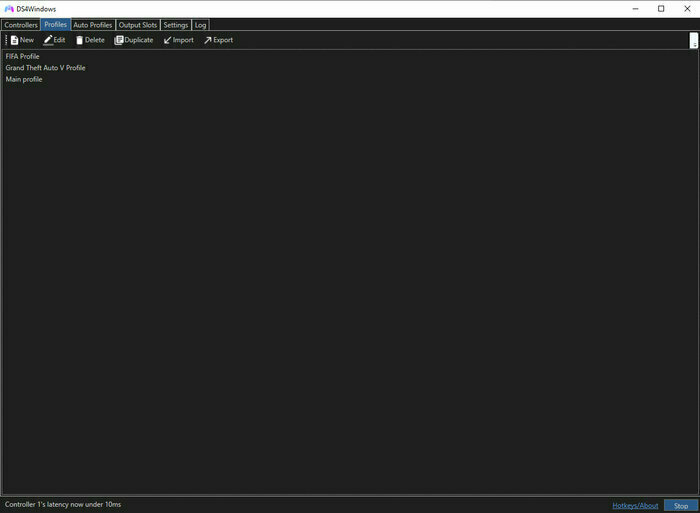
Task: Open the toolbar overflow dropdown at right edge
Action: (x=694, y=40)
